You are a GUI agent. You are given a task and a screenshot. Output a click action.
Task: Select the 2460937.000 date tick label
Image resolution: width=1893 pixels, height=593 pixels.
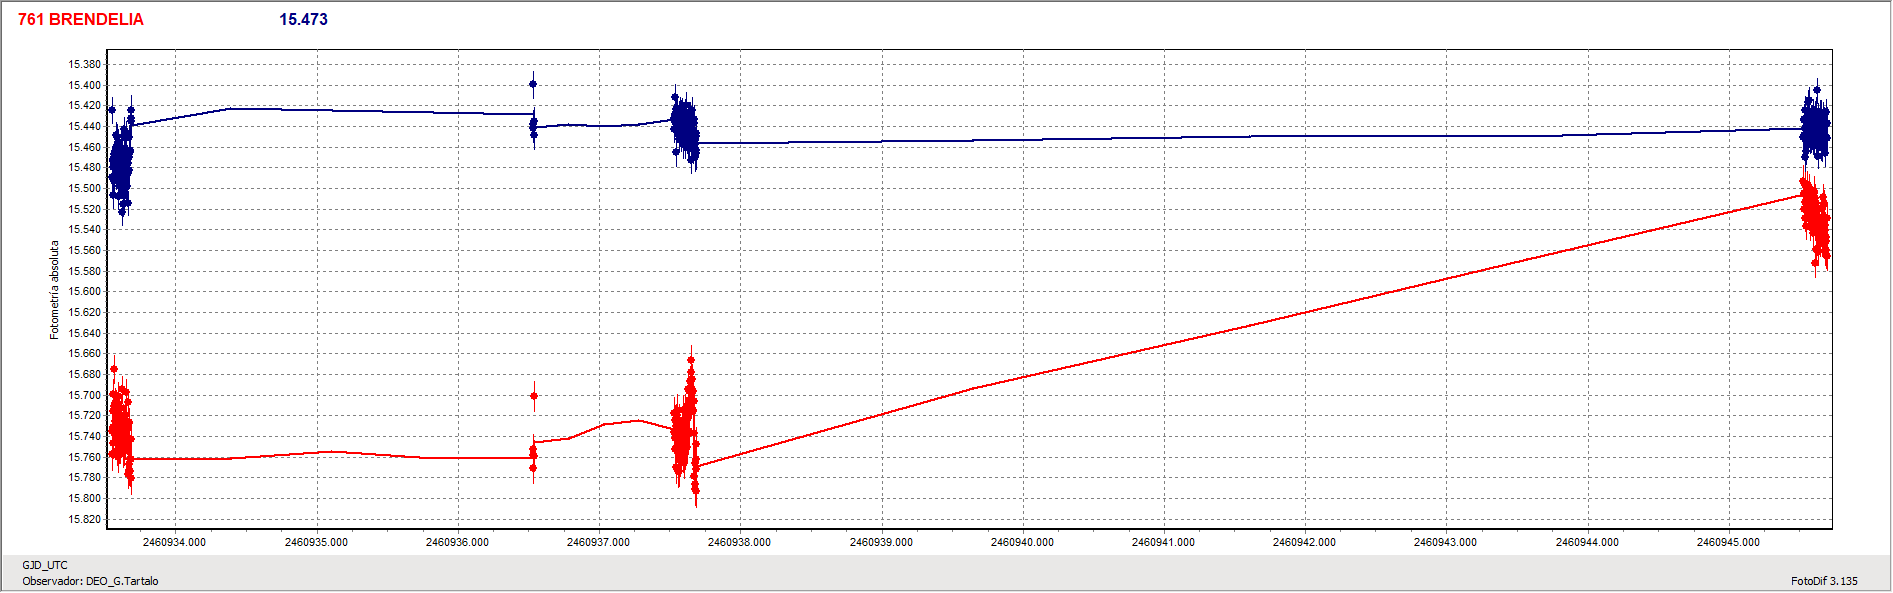tap(598, 542)
